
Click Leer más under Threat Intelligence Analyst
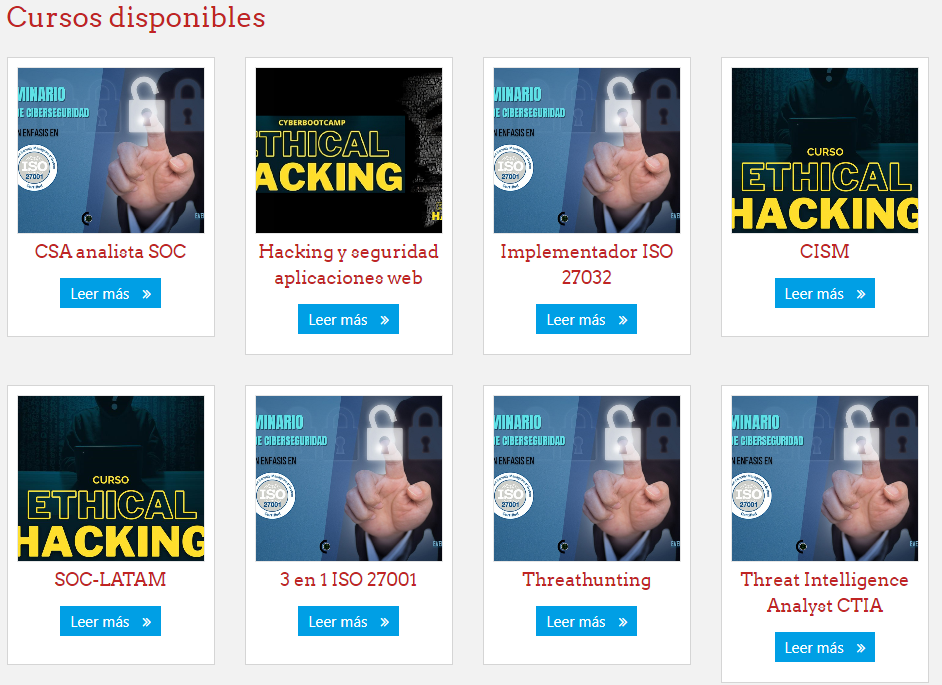coord(825,647)
